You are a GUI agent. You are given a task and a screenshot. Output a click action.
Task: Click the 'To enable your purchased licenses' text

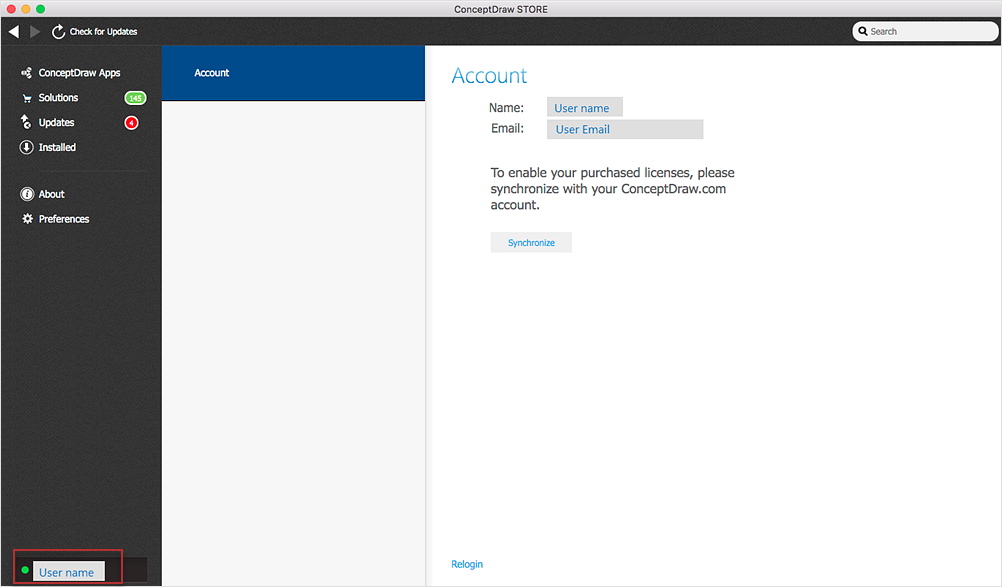(612, 189)
